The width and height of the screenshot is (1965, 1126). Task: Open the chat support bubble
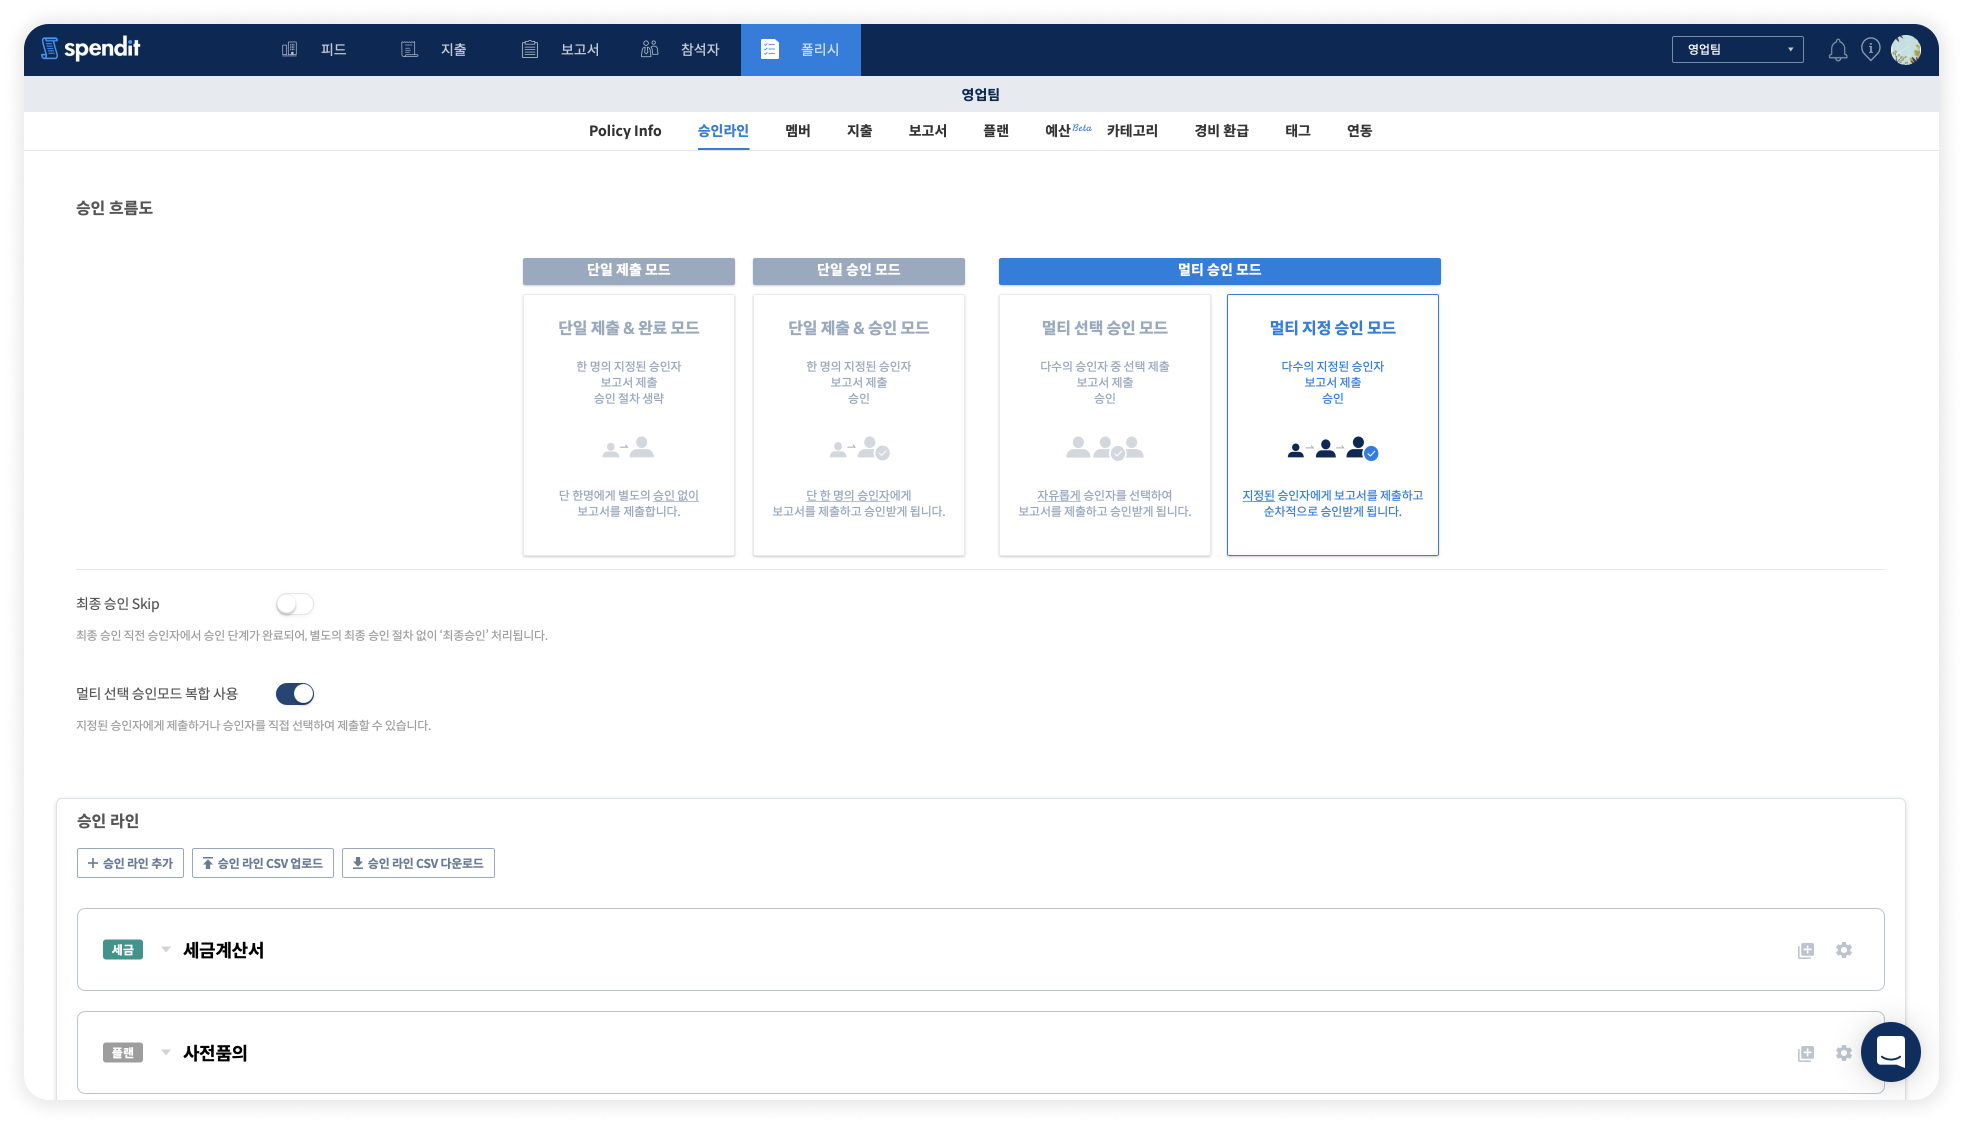pos(1889,1051)
